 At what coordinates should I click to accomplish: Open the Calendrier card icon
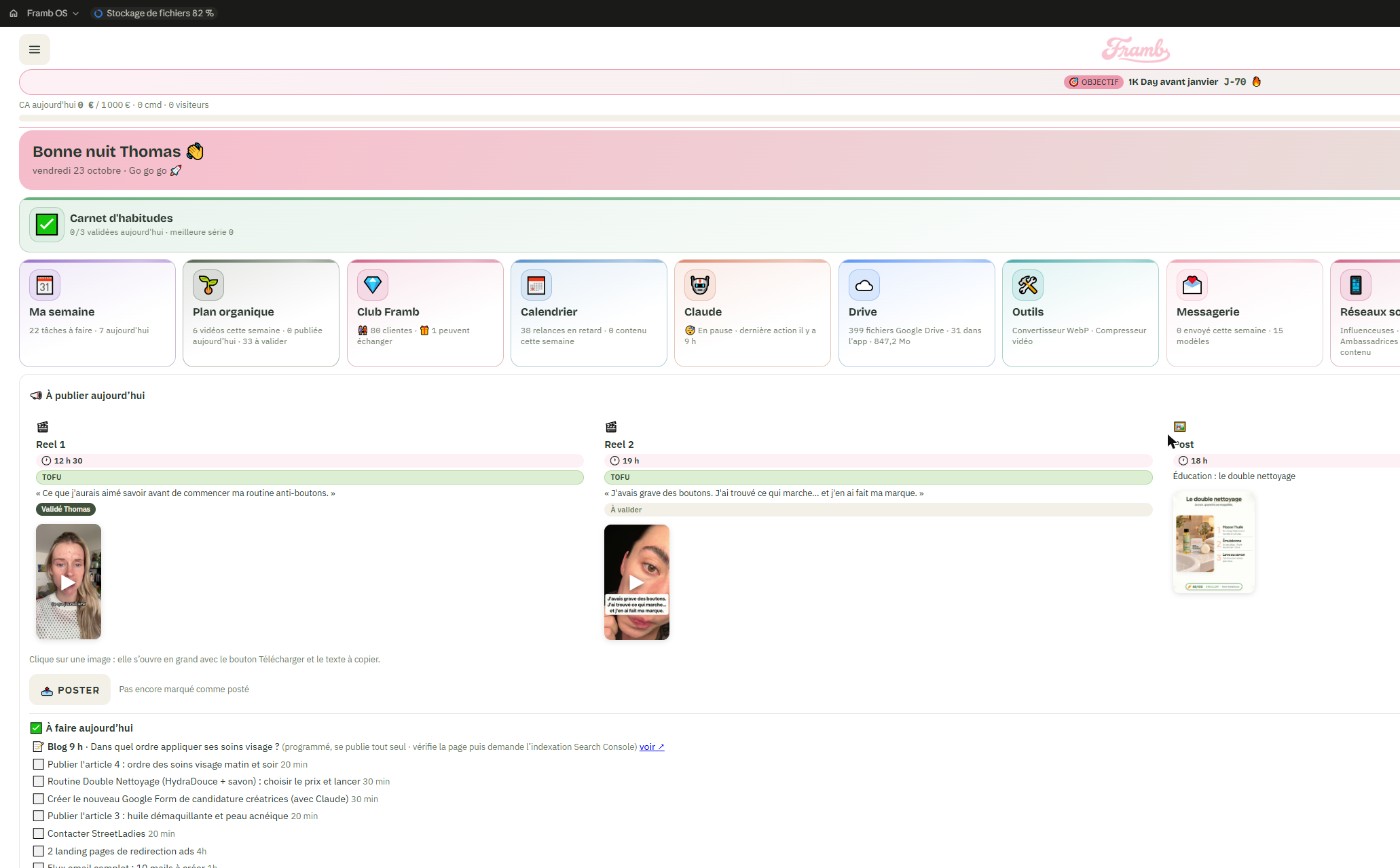click(536, 285)
